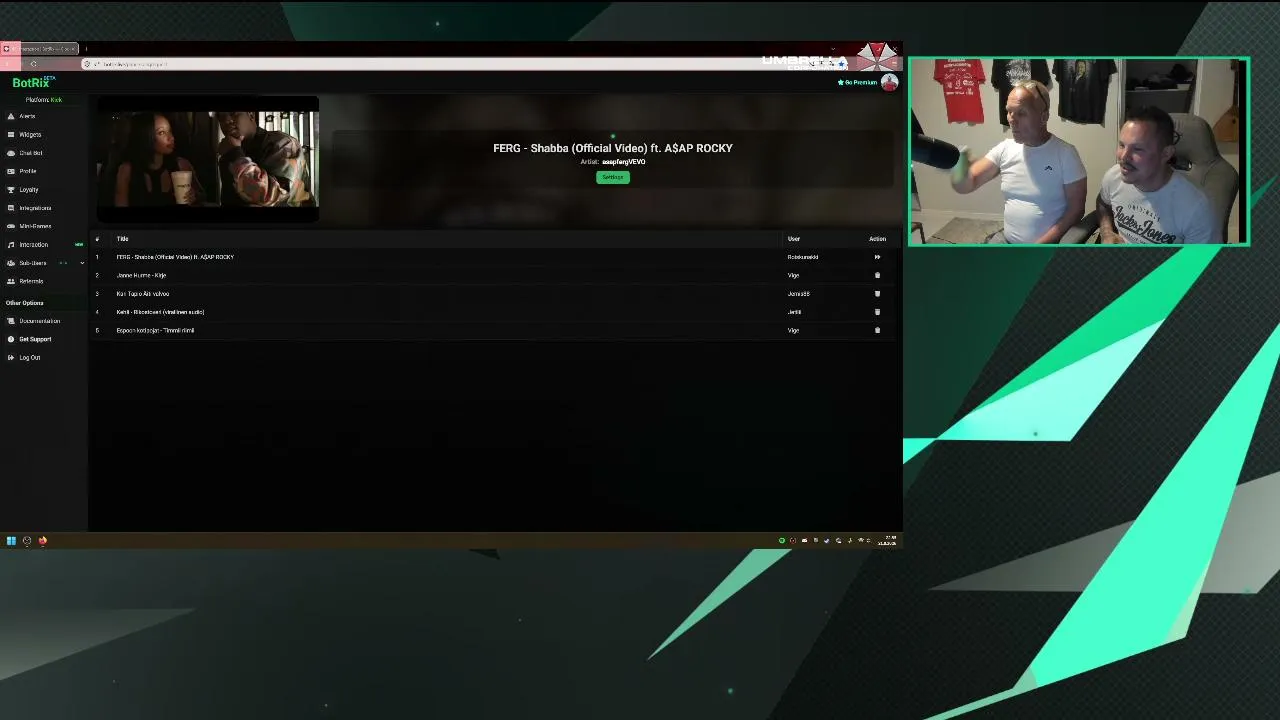The width and height of the screenshot is (1280, 720).
Task: Click the second taskbar icon beside Start
Action: point(27,541)
